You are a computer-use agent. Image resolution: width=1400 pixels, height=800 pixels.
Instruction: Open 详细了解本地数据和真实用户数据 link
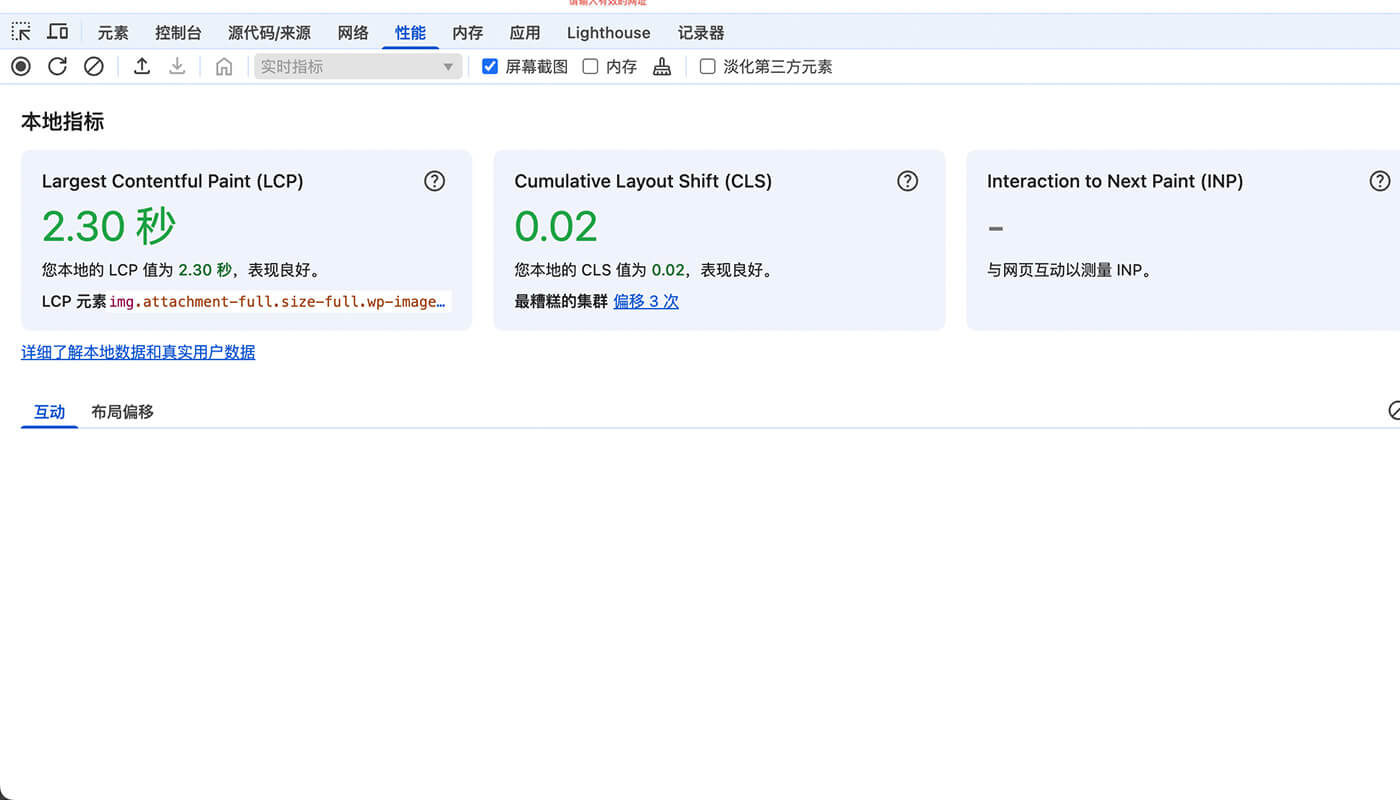pos(138,352)
